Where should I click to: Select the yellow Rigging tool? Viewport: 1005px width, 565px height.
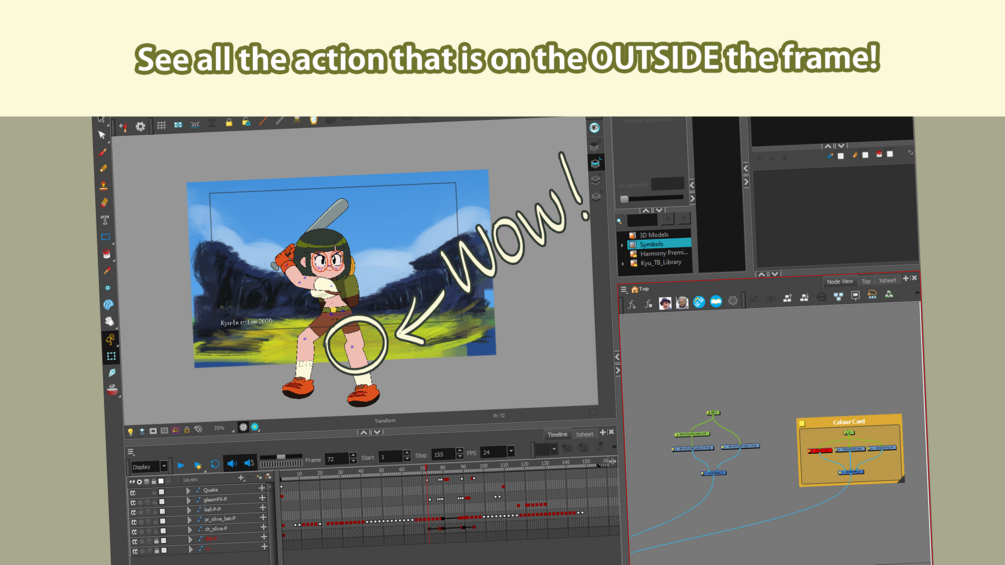pos(110,339)
